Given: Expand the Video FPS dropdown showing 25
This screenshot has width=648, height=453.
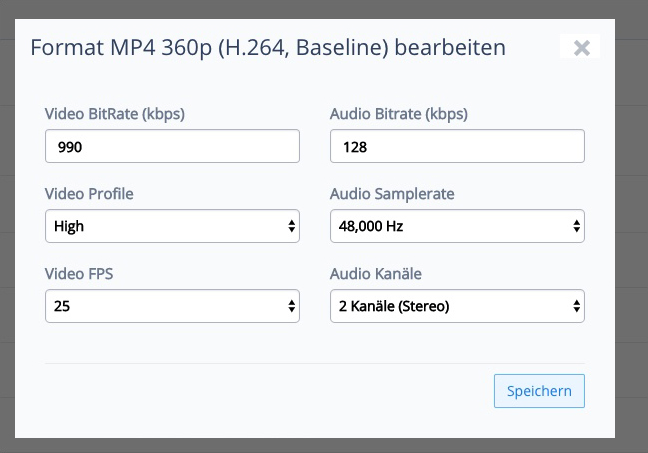Looking at the screenshot, I should tap(172, 306).
